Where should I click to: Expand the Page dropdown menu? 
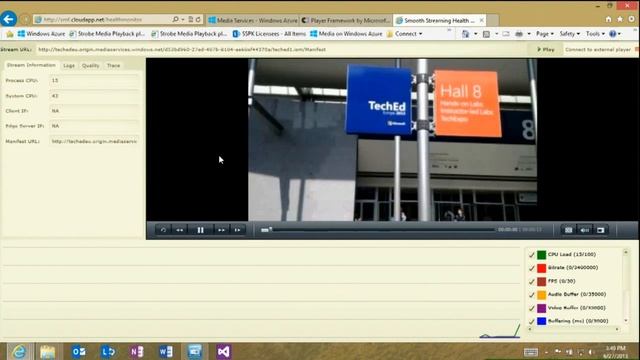[x=545, y=34]
